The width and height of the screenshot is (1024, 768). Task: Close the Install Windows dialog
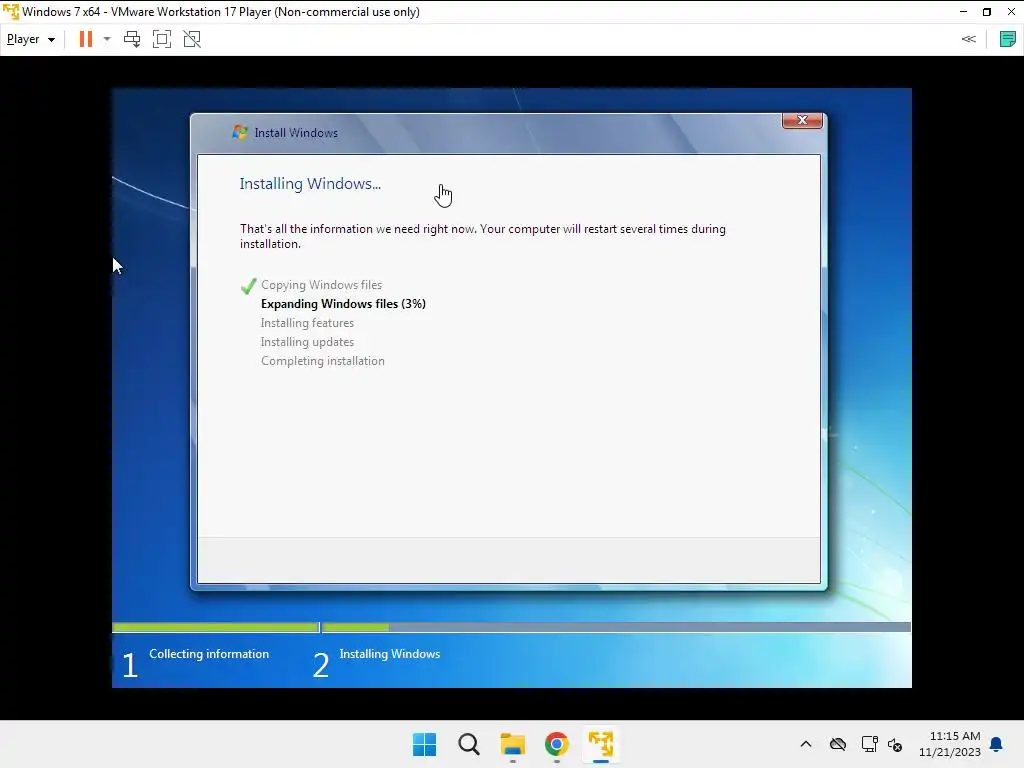802,120
